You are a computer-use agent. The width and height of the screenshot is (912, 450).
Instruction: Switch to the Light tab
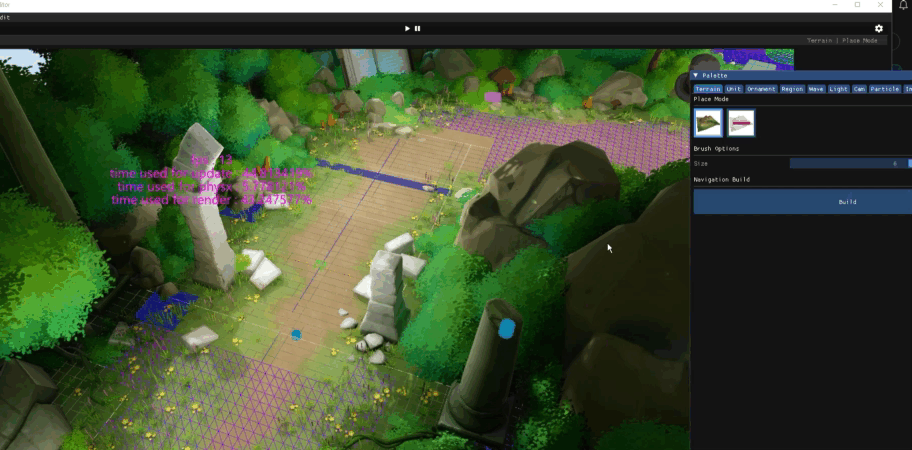point(838,89)
